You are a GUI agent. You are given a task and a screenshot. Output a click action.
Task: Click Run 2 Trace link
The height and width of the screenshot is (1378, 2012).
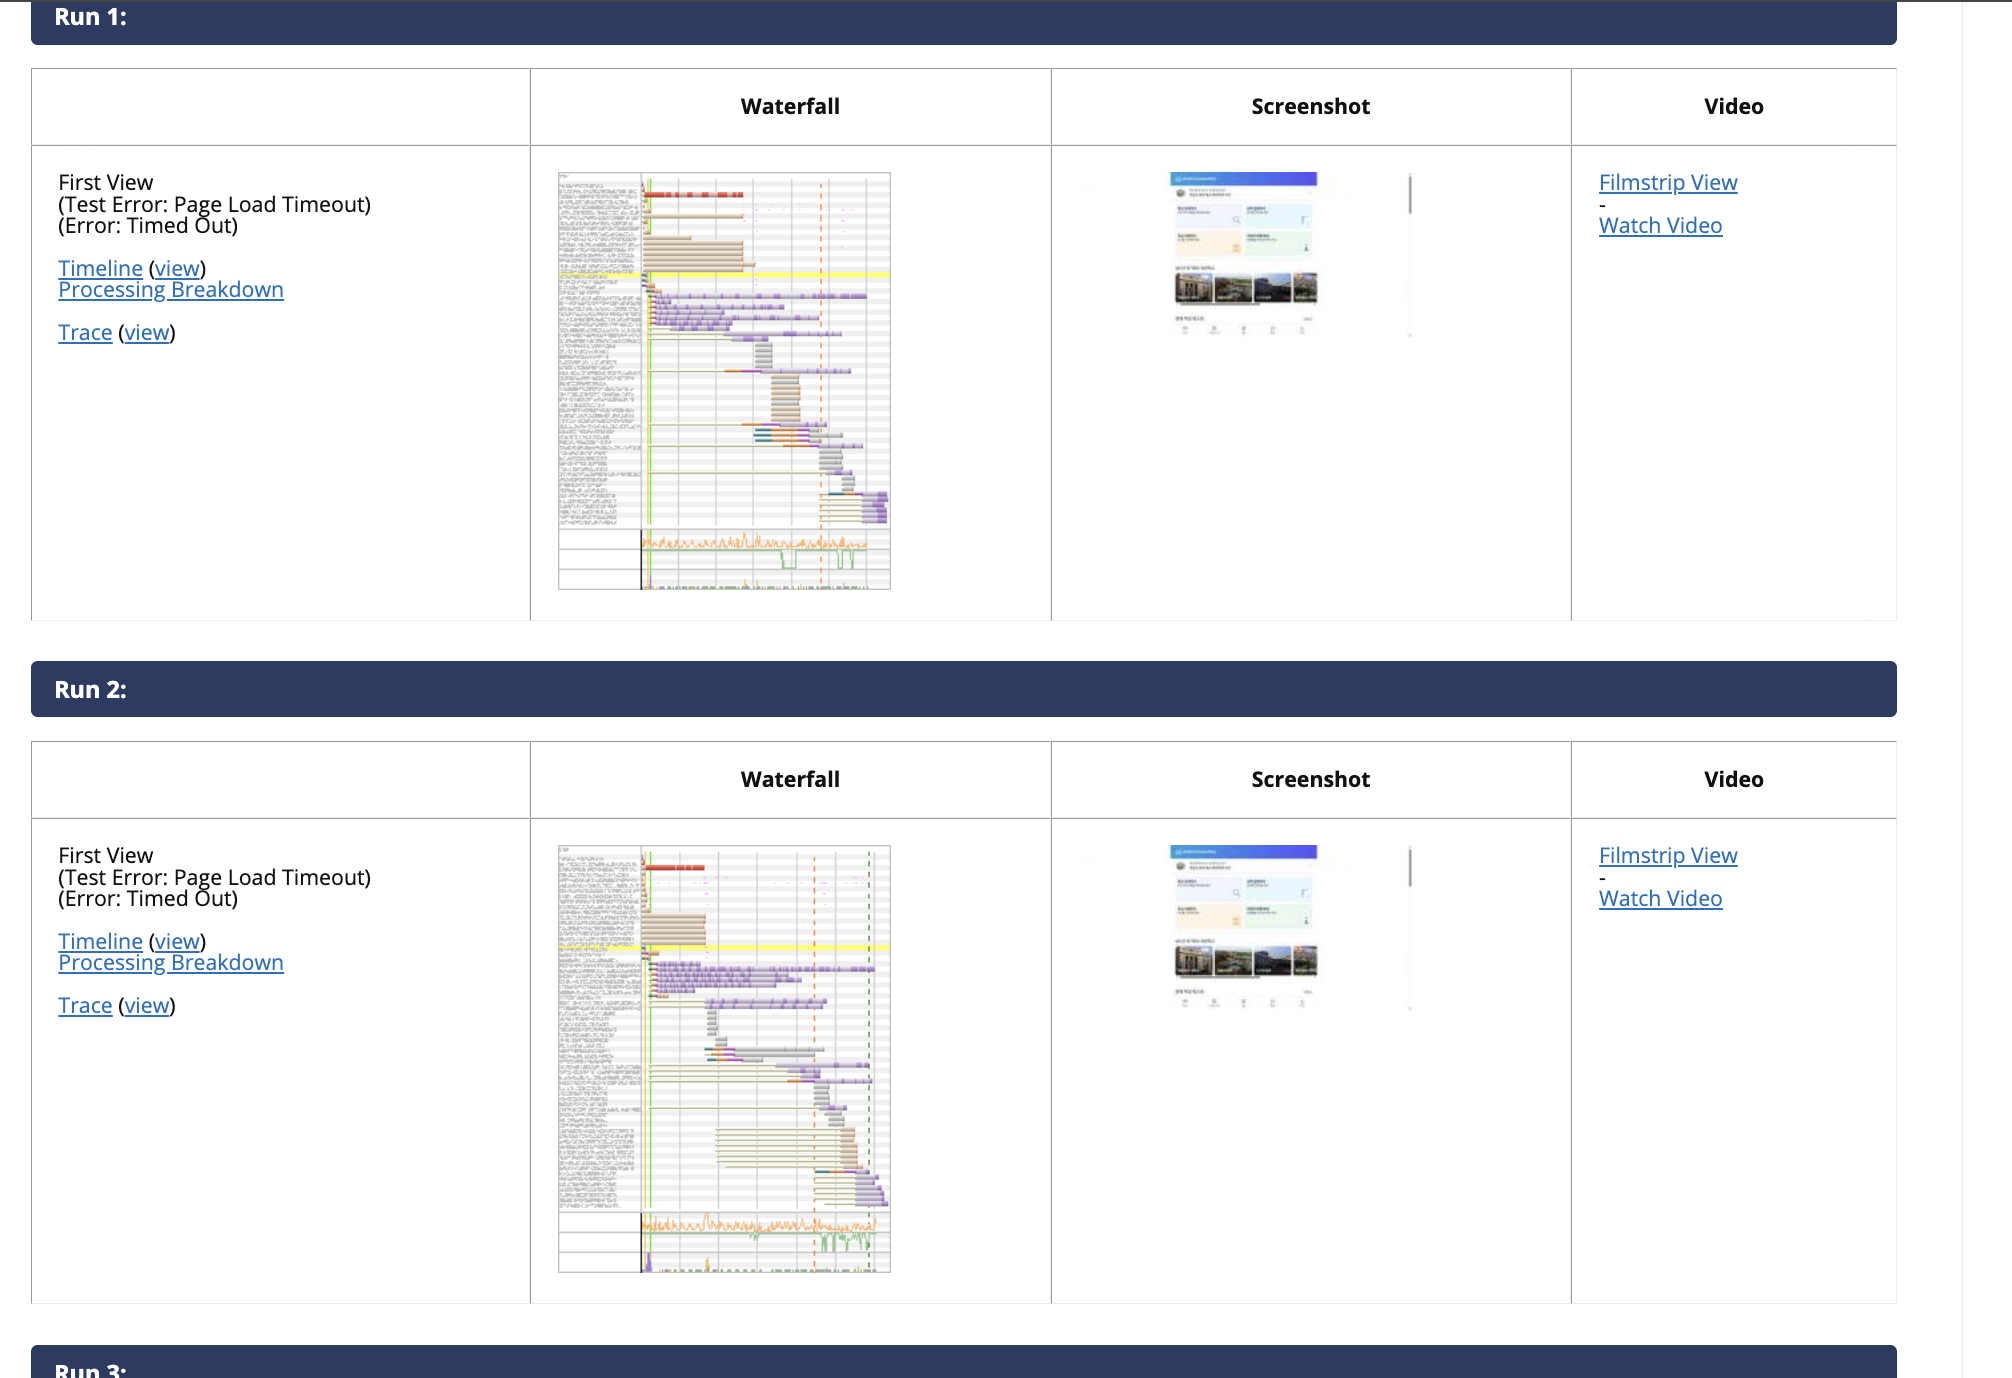[85, 1006]
